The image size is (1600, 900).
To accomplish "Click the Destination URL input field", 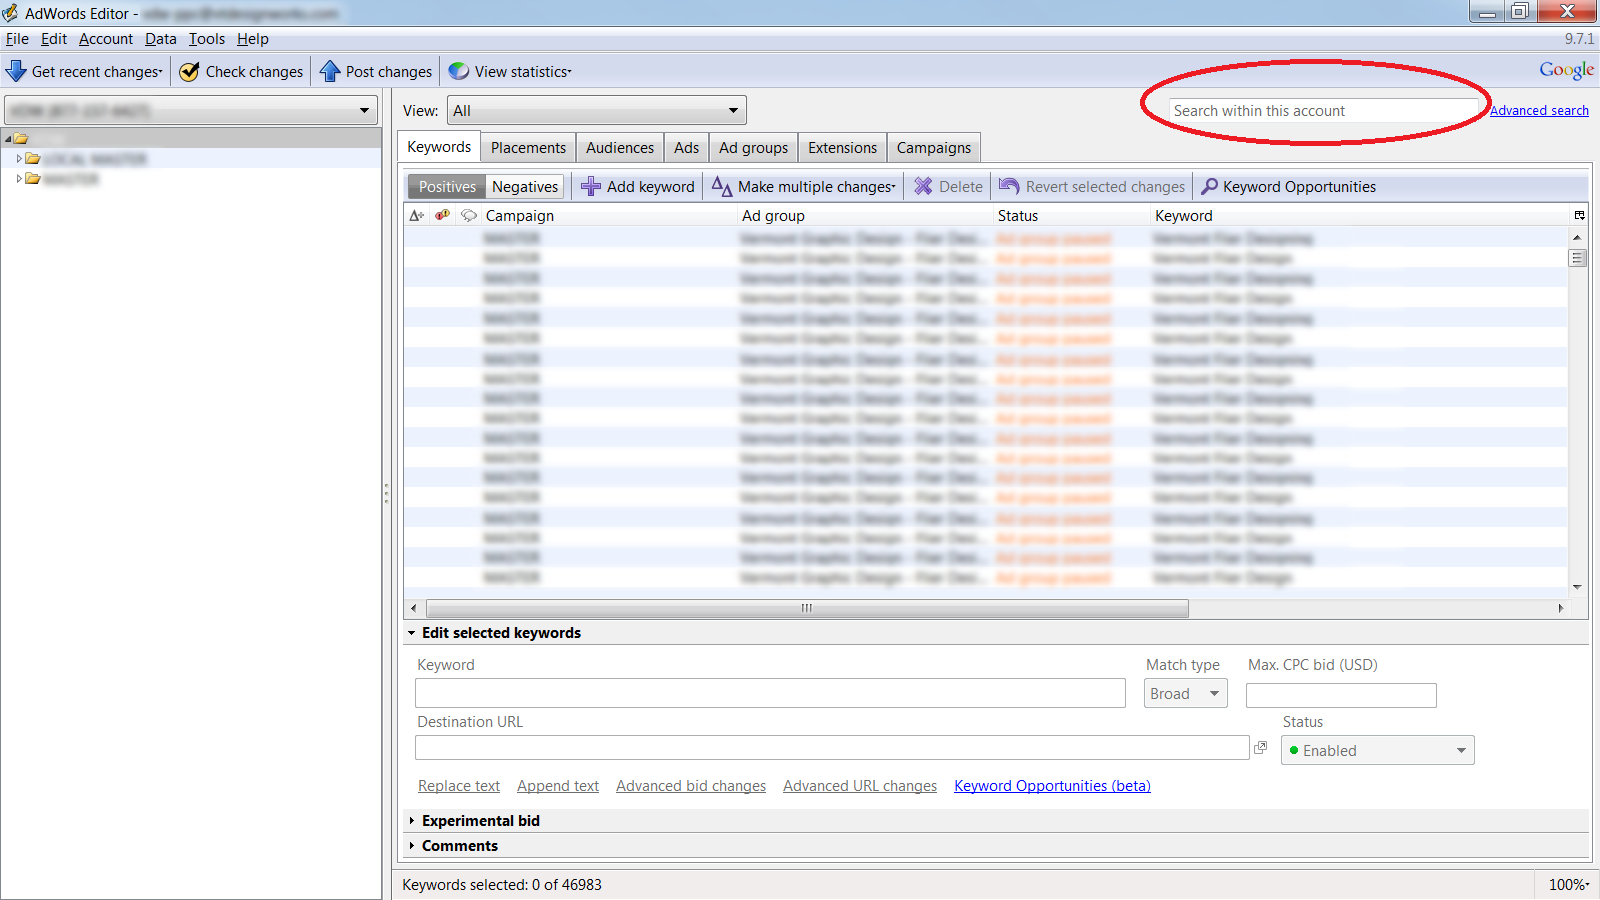I will point(832,747).
